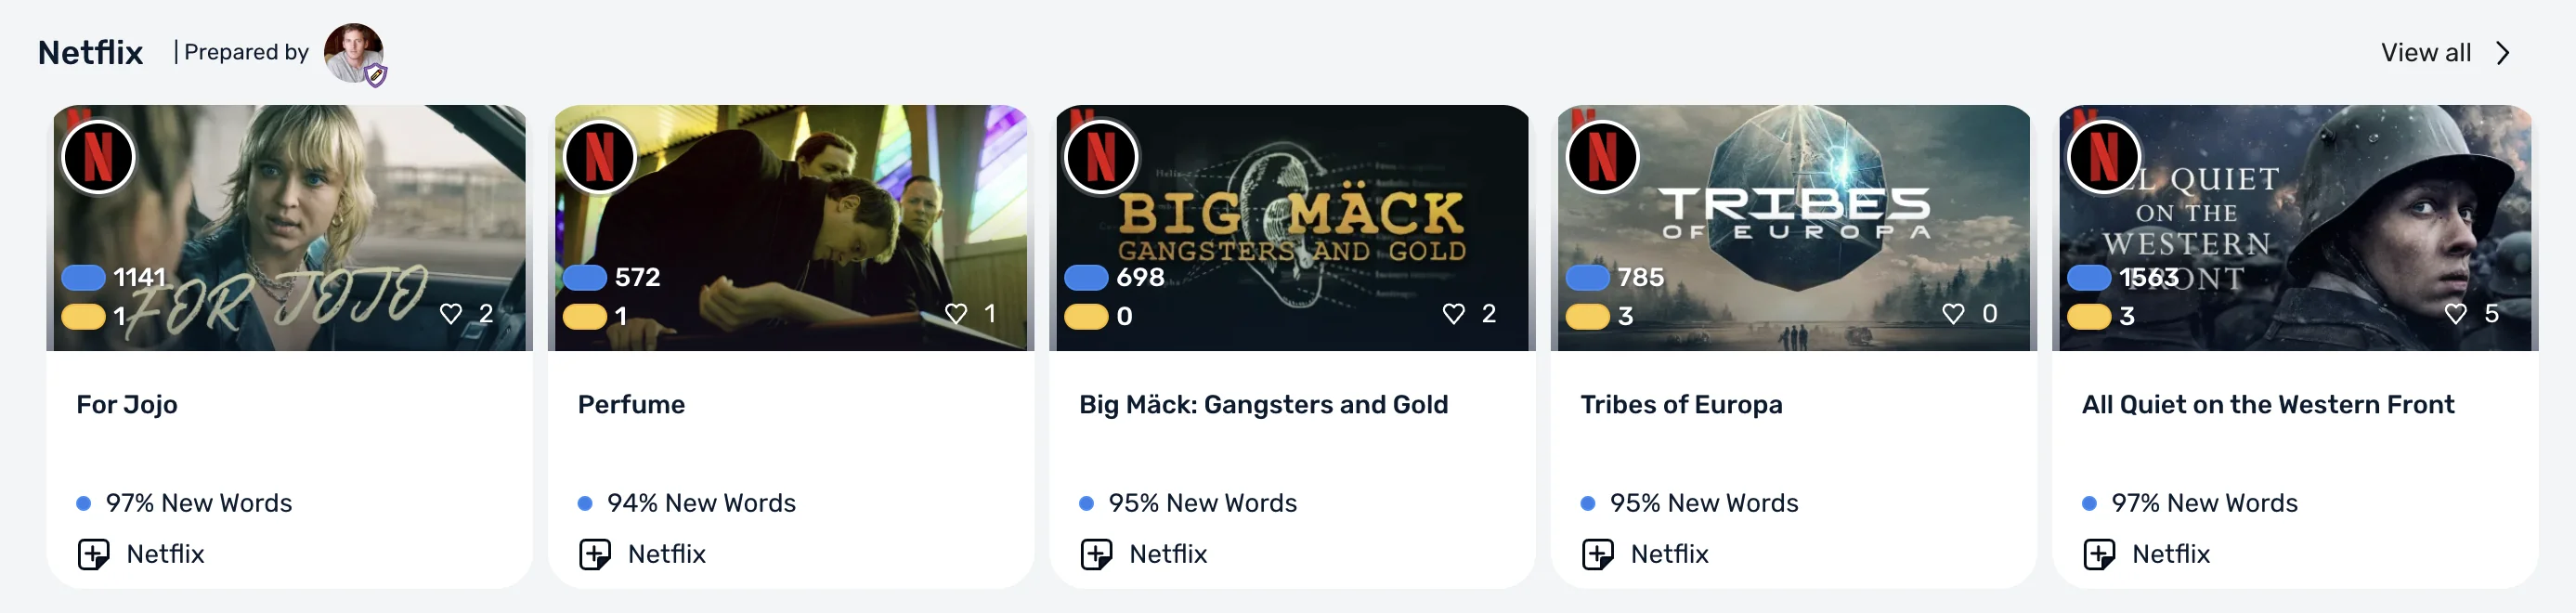Viewport: 2576px width, 613px height.
Task: Open All Quiet on the Western Front title
Action: coord(2267,405)
